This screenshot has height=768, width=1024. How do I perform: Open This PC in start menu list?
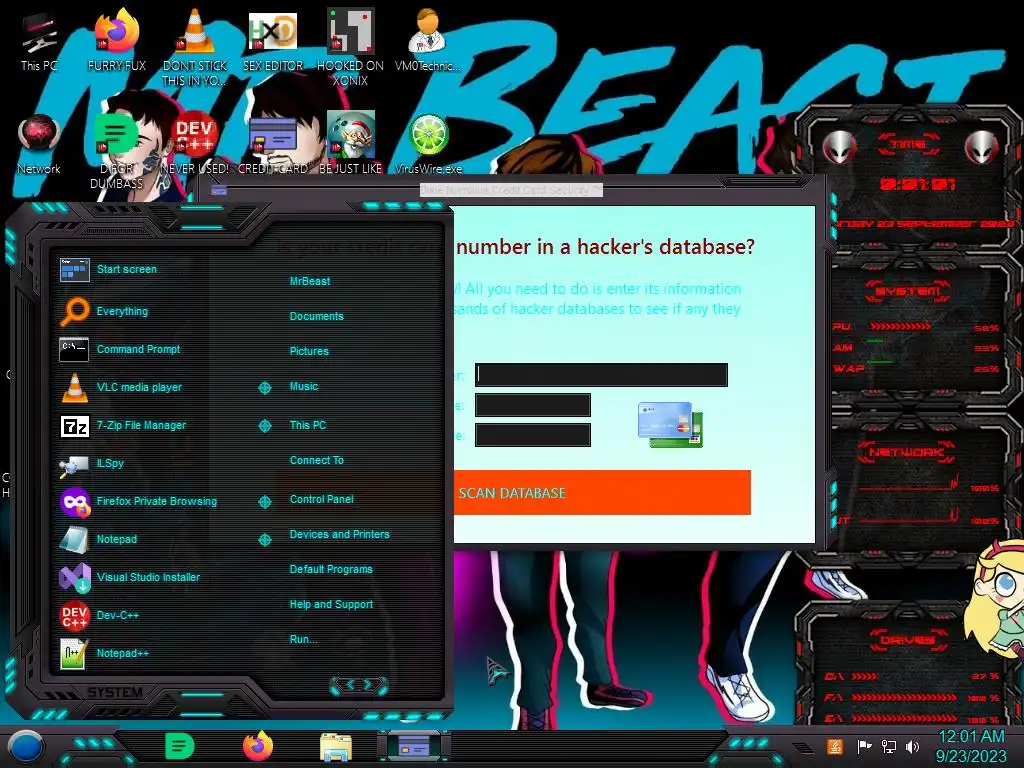(x=308, y=425)
